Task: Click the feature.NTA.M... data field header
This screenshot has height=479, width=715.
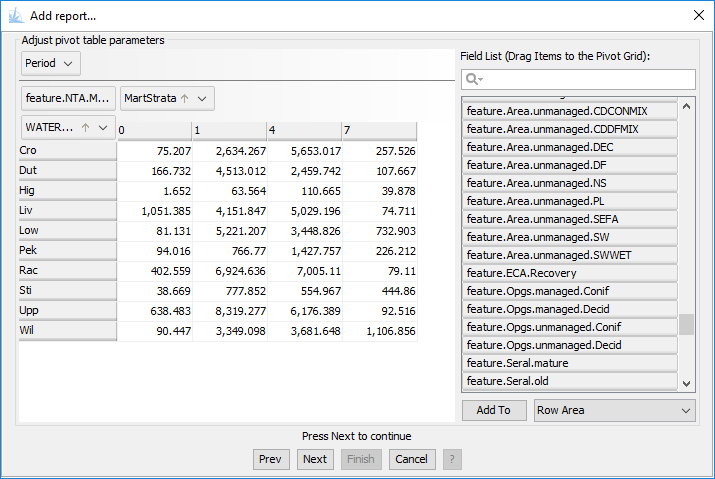Action: 68,98
